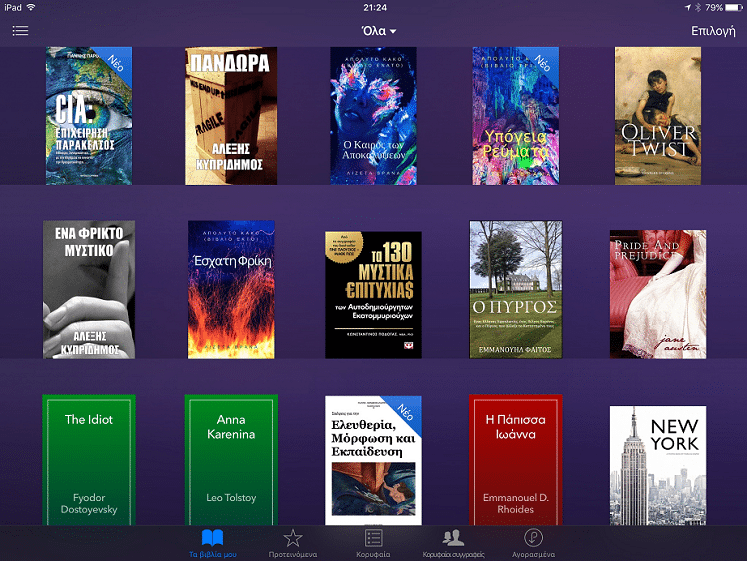Open the Έσχατη Φρίκη book
This screenshot has height=561, width=747.
point(231,290)
